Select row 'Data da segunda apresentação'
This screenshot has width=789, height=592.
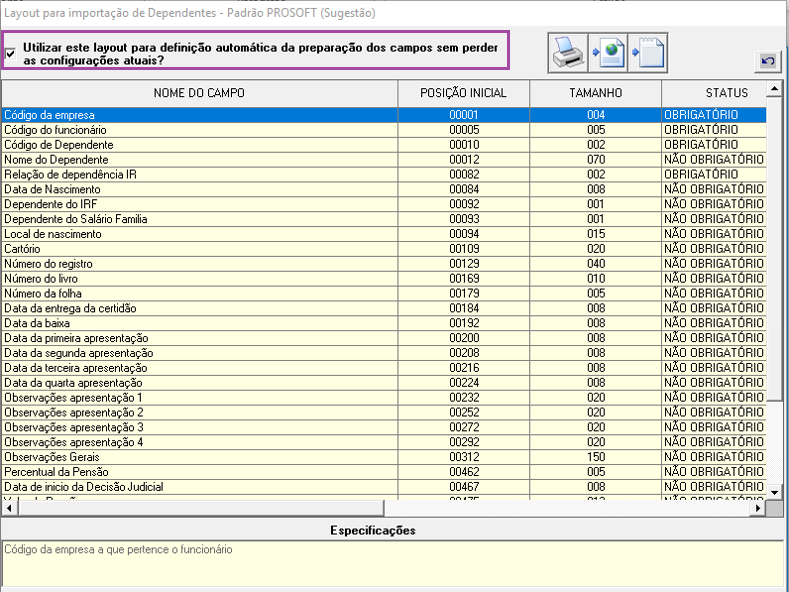coord(384,353)
